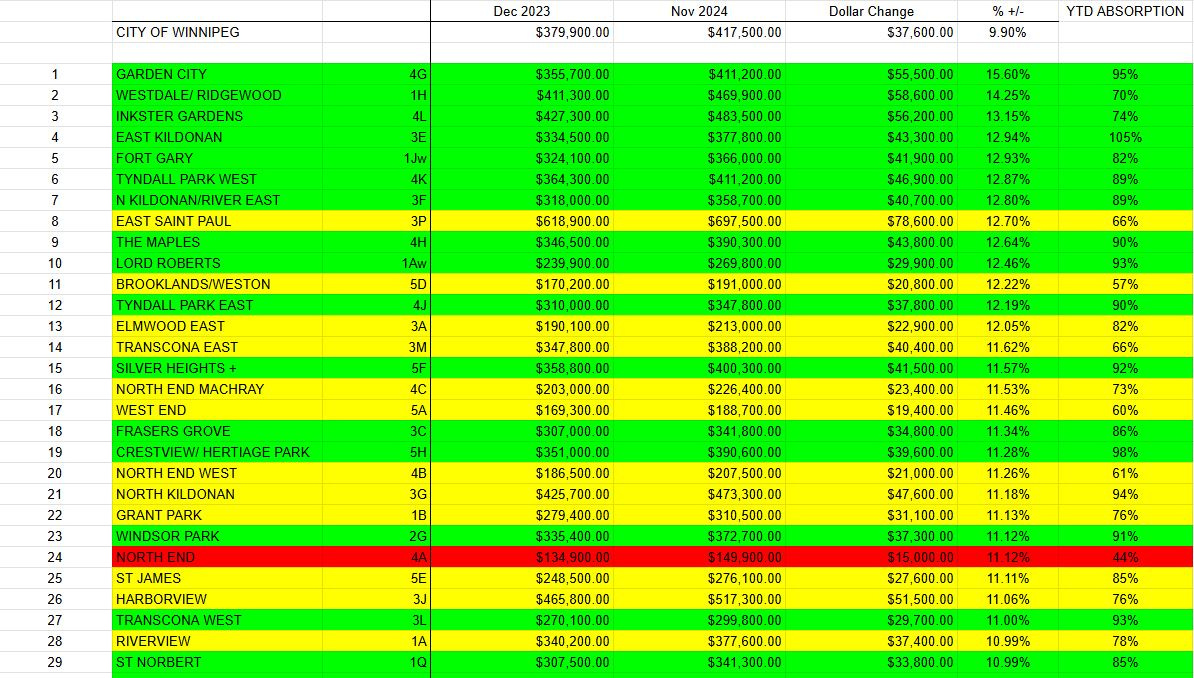Select the 'FRASERS GROVE' cell

pos(217,431)
